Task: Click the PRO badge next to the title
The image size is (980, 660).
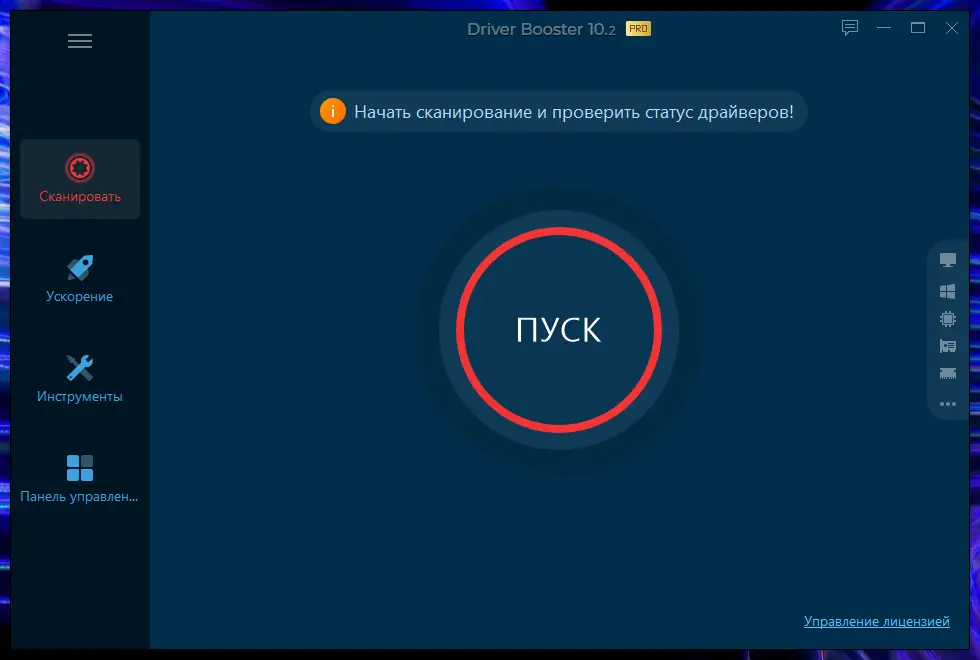Action: pyautogui.click(x=638, y=29)
